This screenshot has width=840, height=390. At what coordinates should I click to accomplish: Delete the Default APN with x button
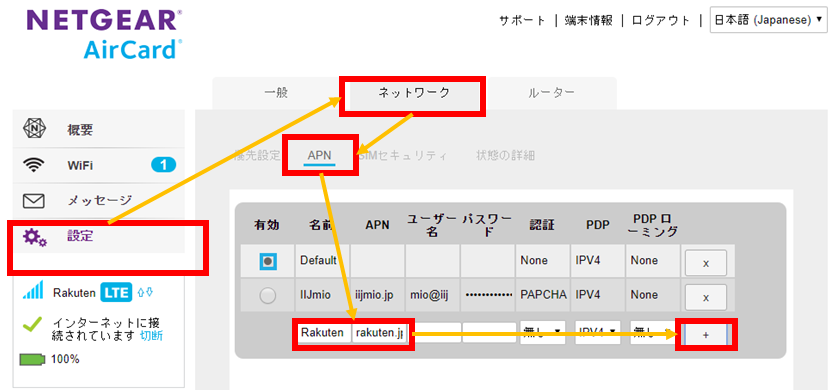click(706, 263)
